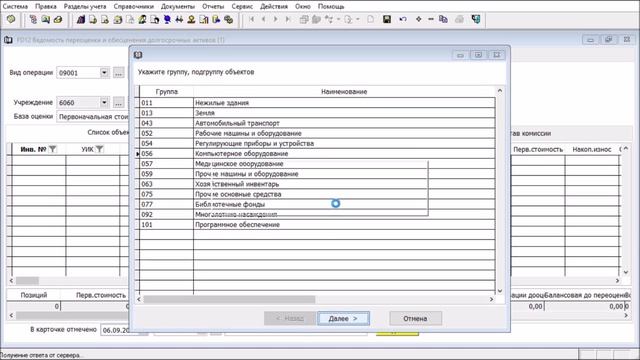
Task: Click right arrow of dialog horizontal scrollbar
Action: click(491, 299)
